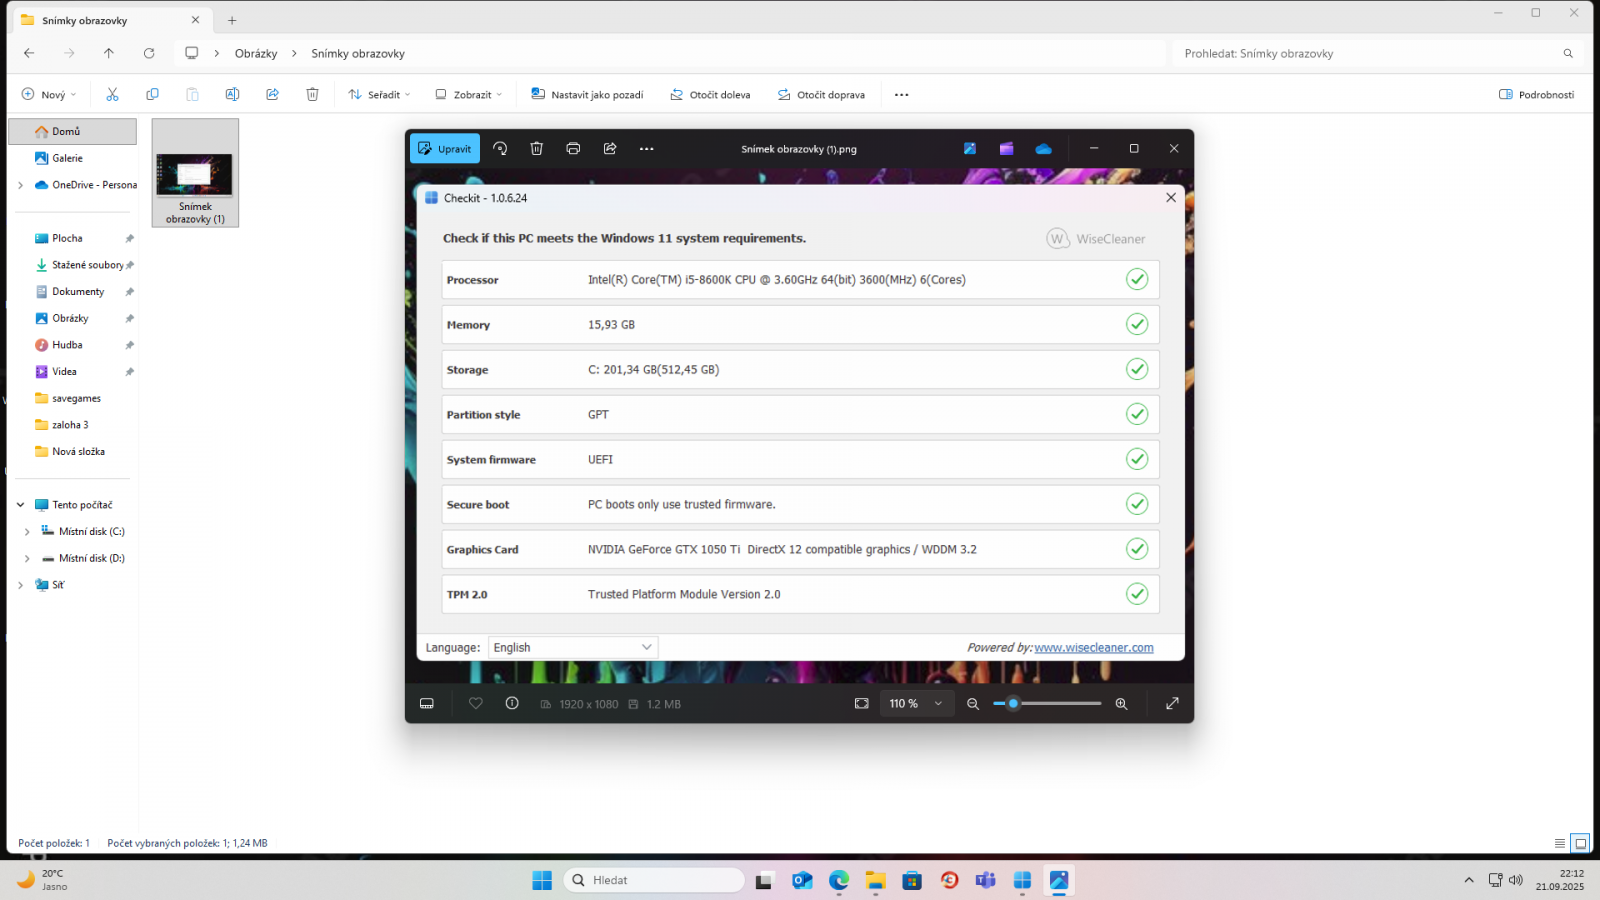Open the chevron after the address bar monitor icon
The image size is (1600, 900).
[x=217, y=54]
